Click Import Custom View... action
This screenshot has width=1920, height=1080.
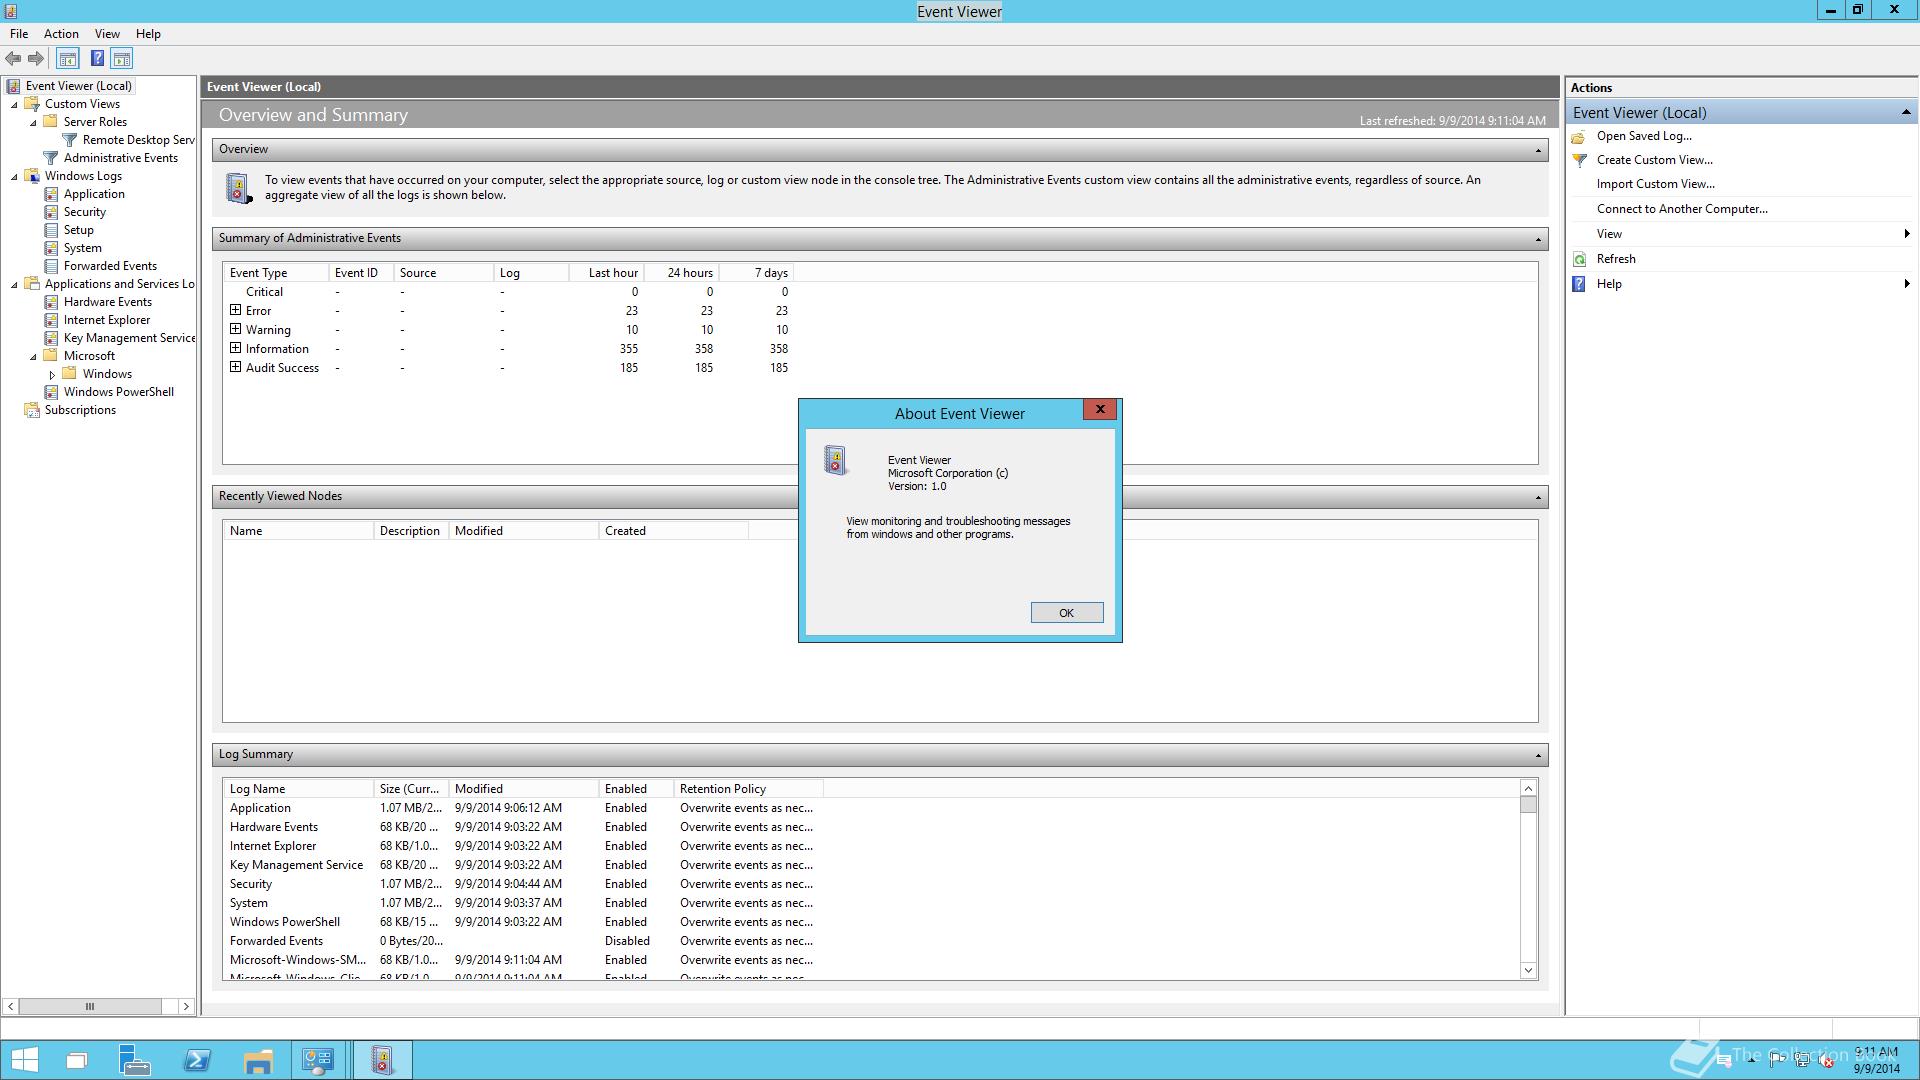[1656, 184]
